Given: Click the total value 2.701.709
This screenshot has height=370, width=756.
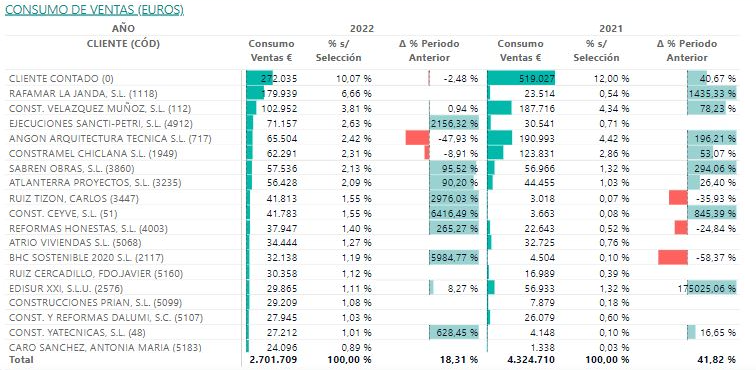Looking at the screenshot, I should coord(273,359).
